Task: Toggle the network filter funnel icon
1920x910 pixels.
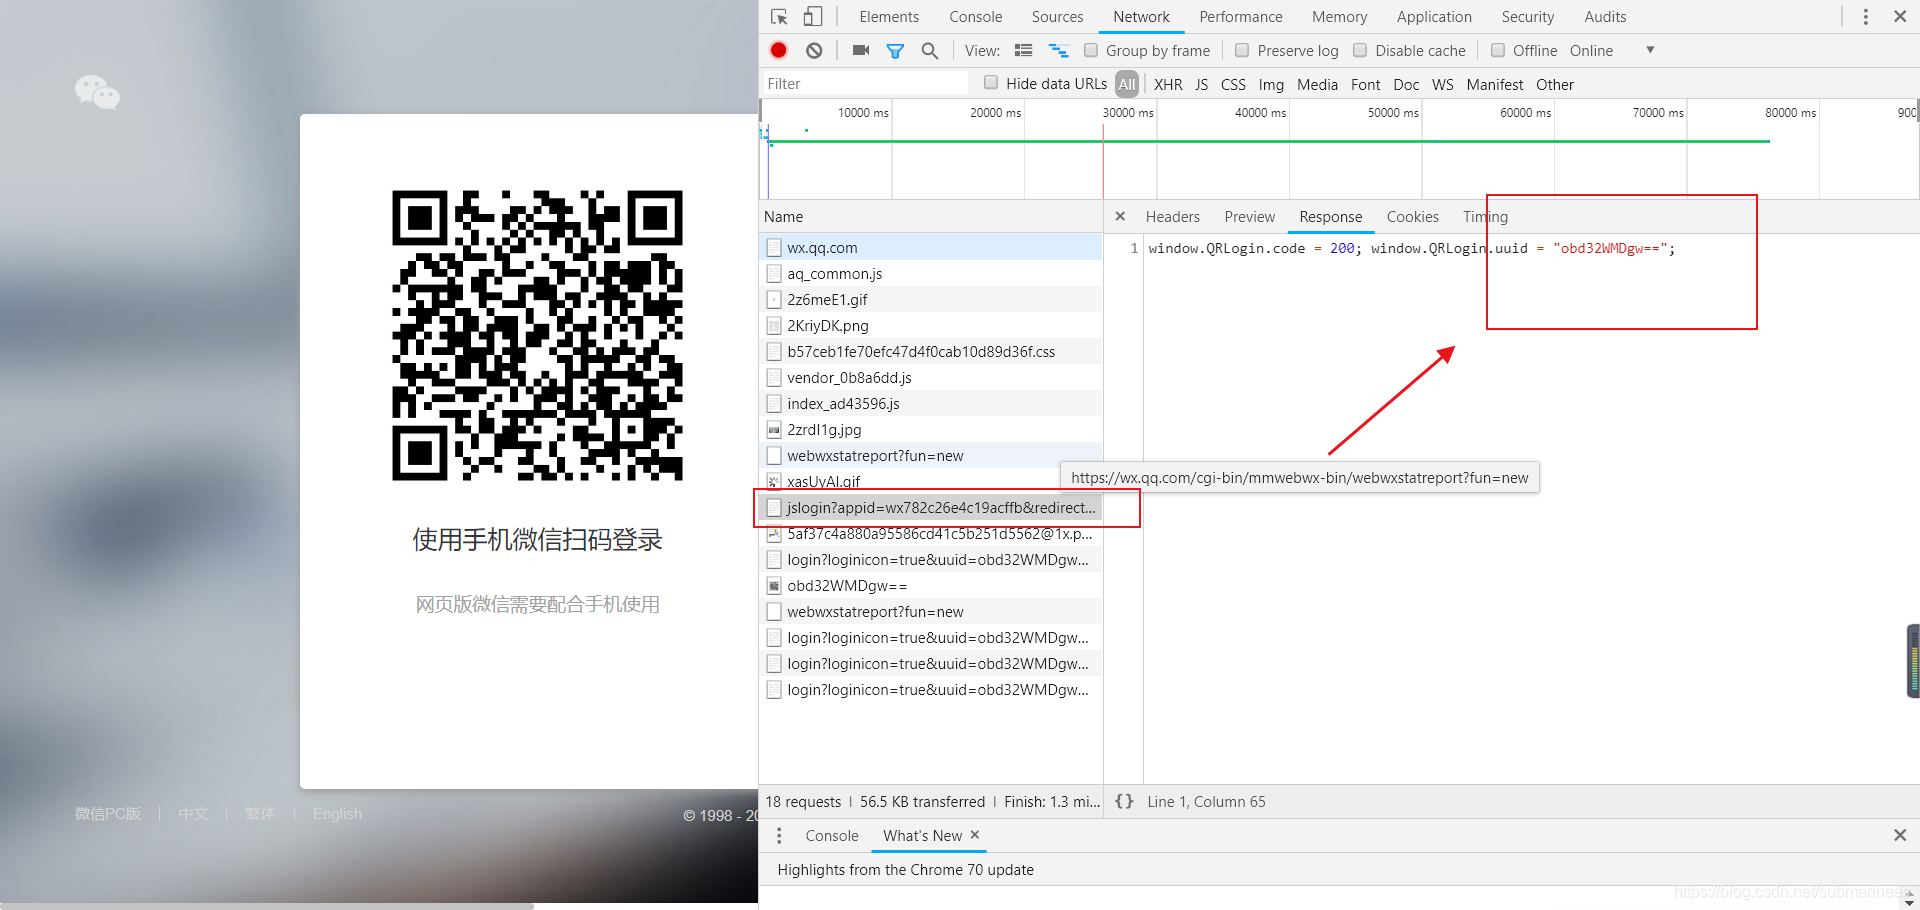Action: (x=895, y=51)
